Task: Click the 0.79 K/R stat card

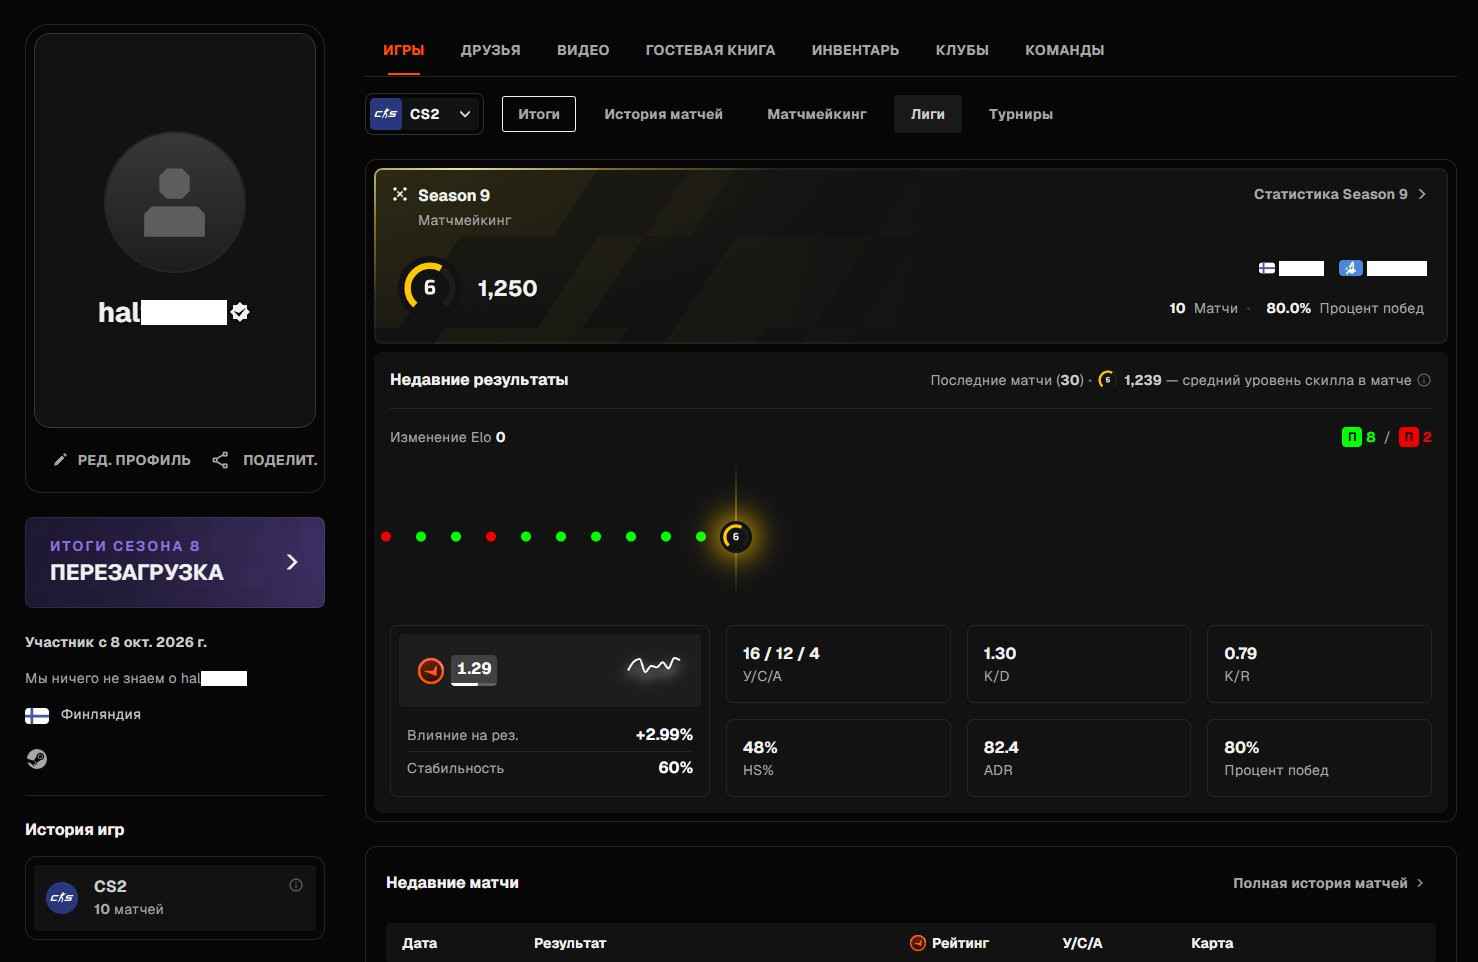Action: tap(1319, 664)
